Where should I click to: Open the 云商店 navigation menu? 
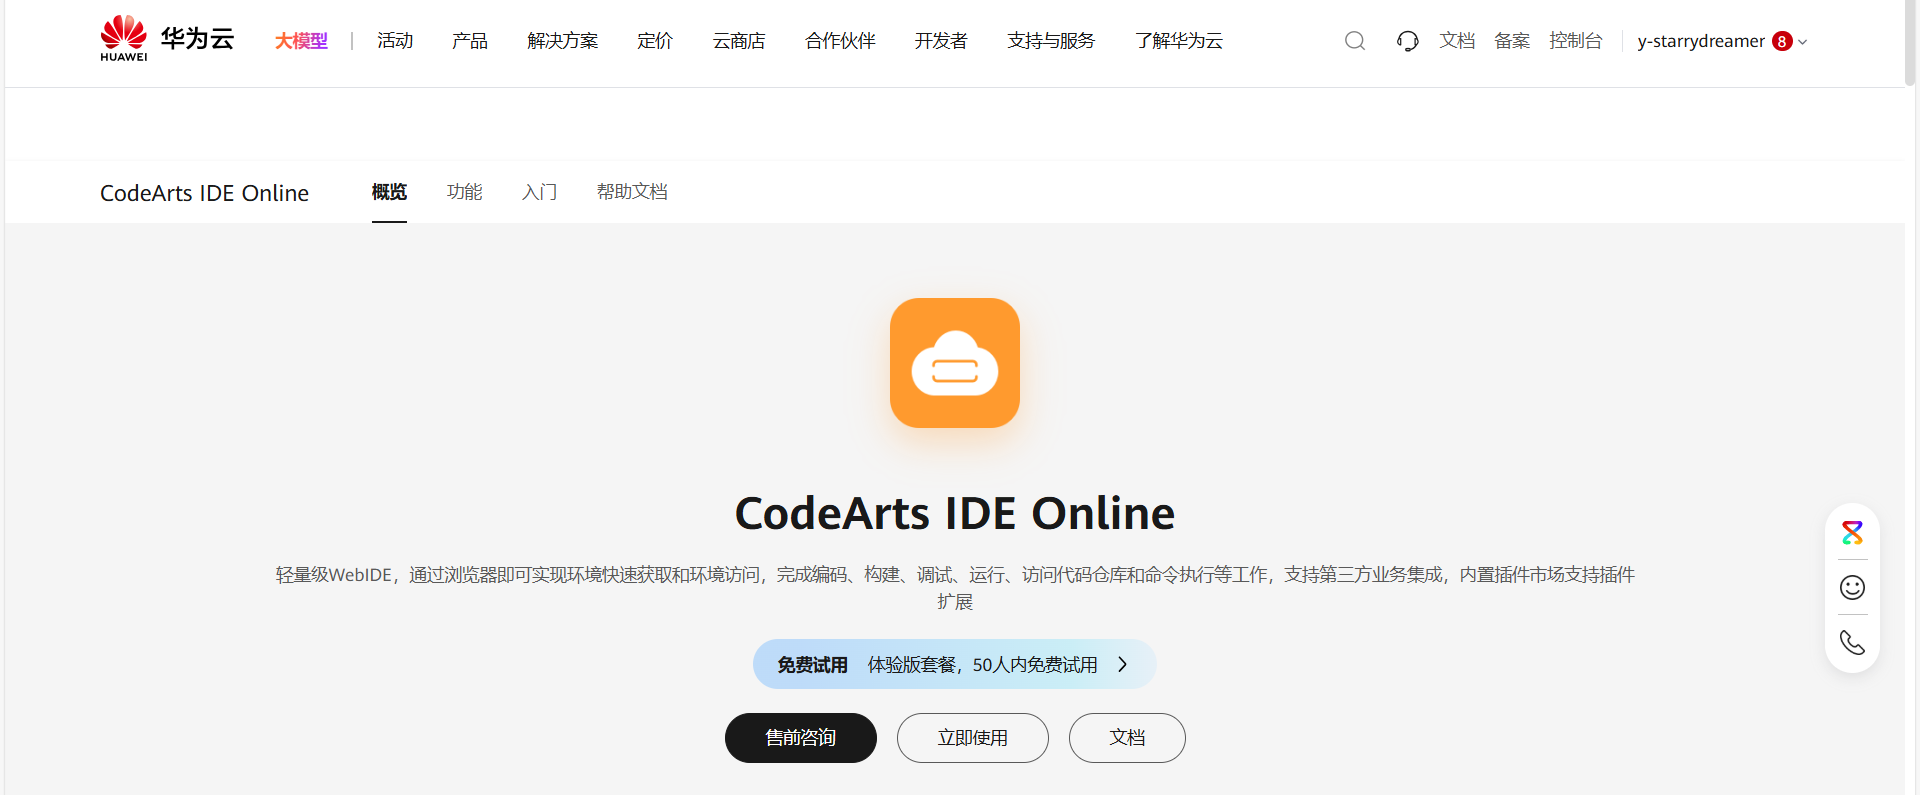[x=739, y=41]
